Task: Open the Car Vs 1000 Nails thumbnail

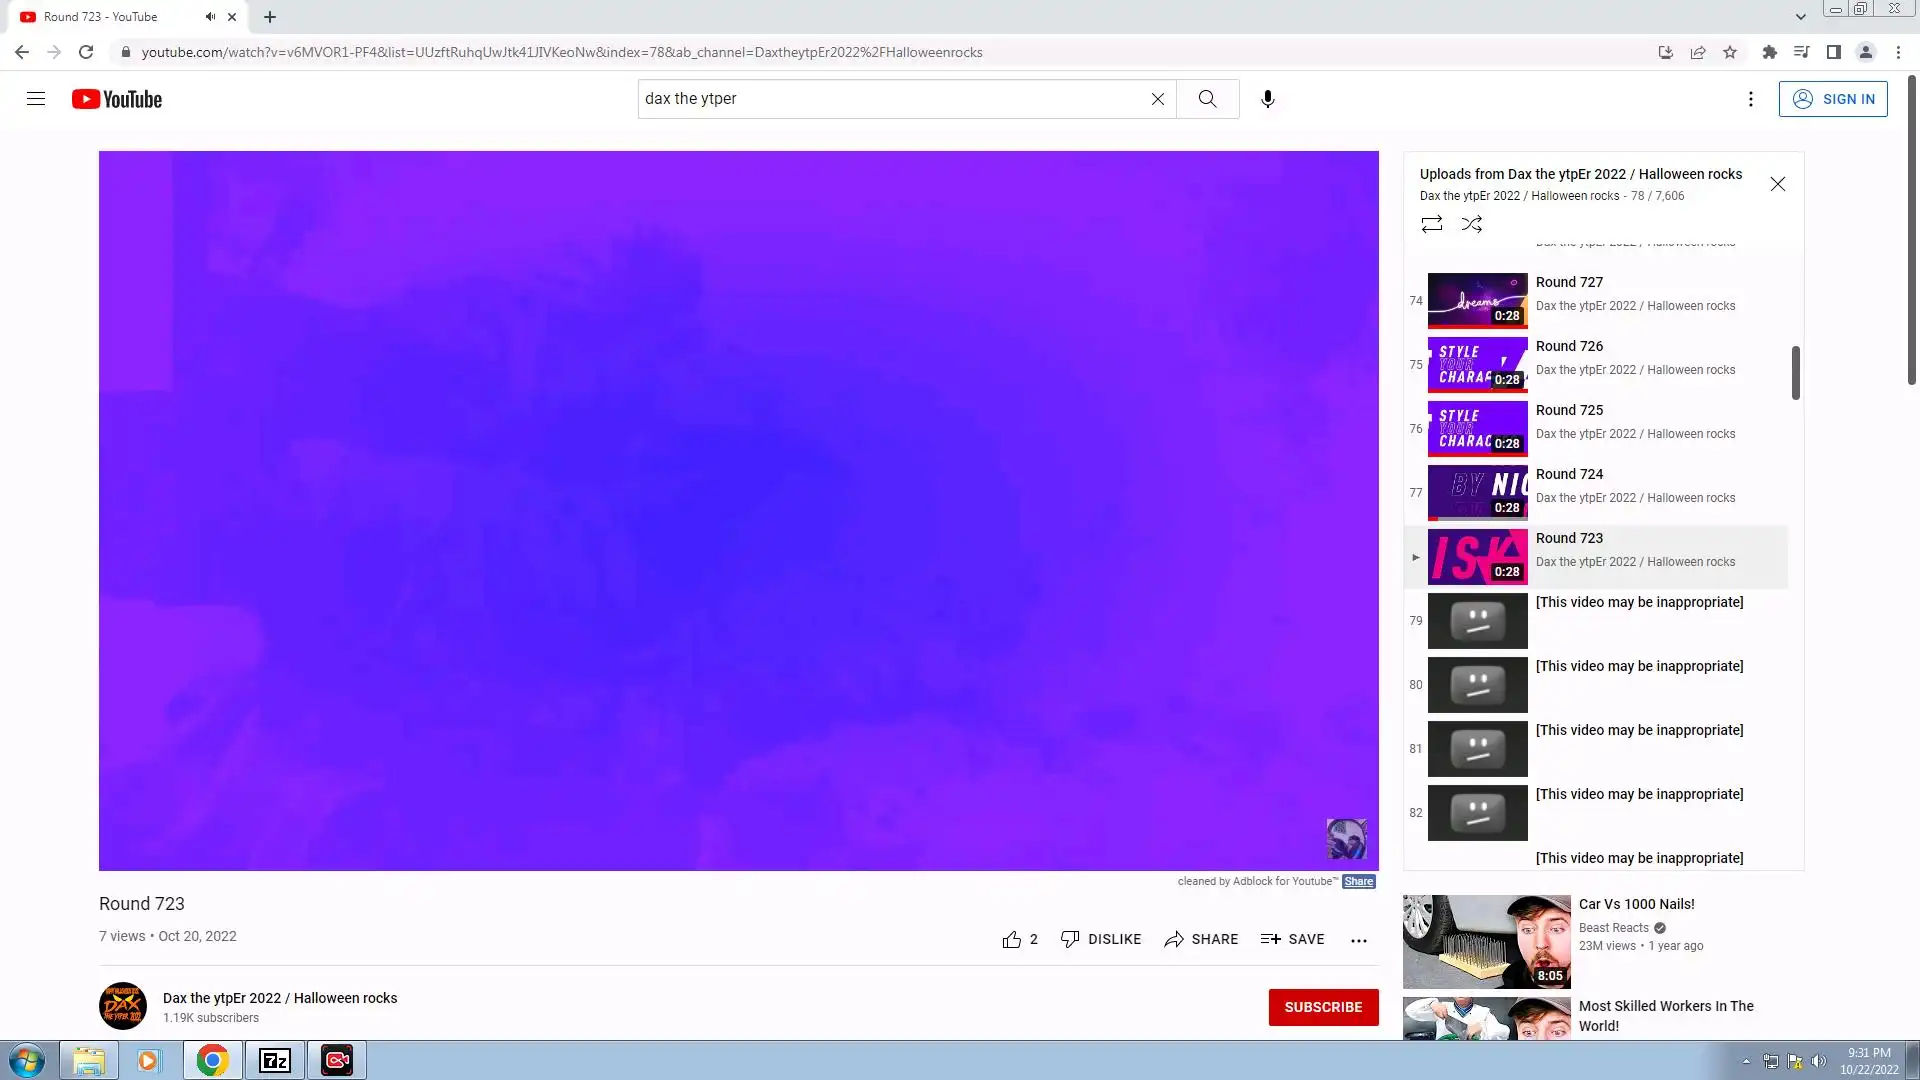Action: [x=1486, y=941]
